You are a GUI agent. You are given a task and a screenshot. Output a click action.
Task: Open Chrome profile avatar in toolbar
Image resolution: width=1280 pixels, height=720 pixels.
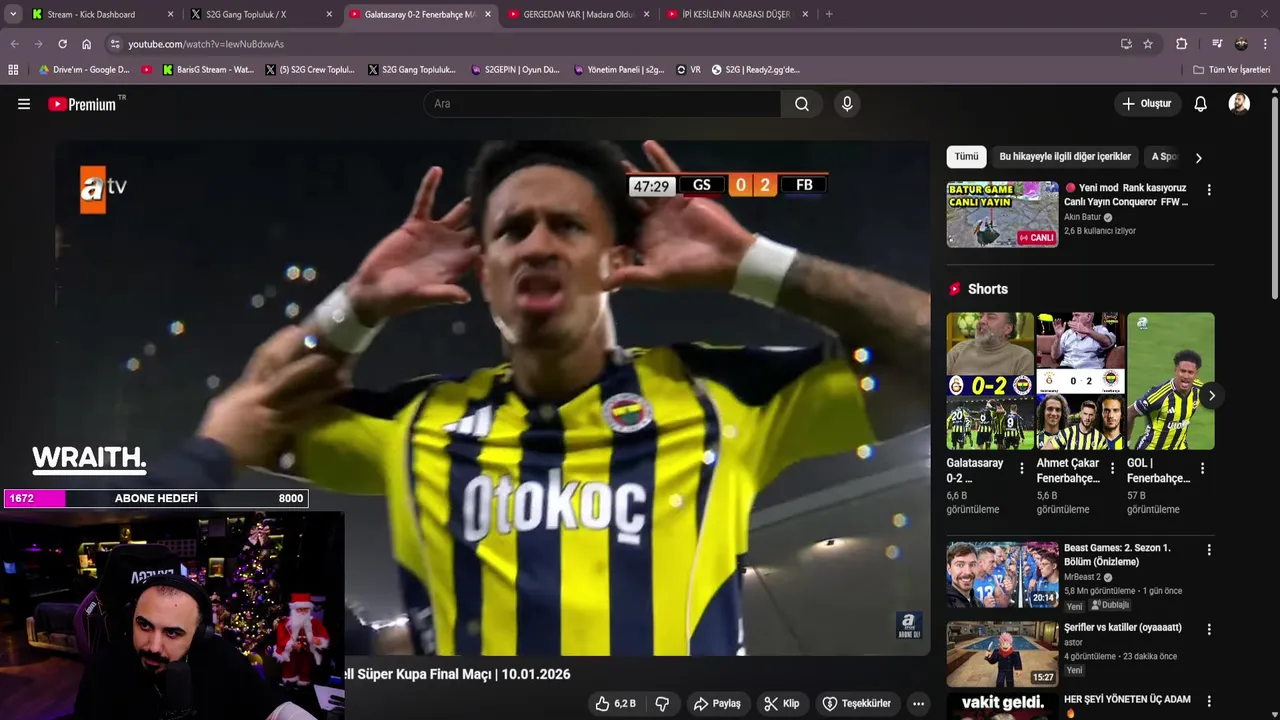coord(1241,44)
